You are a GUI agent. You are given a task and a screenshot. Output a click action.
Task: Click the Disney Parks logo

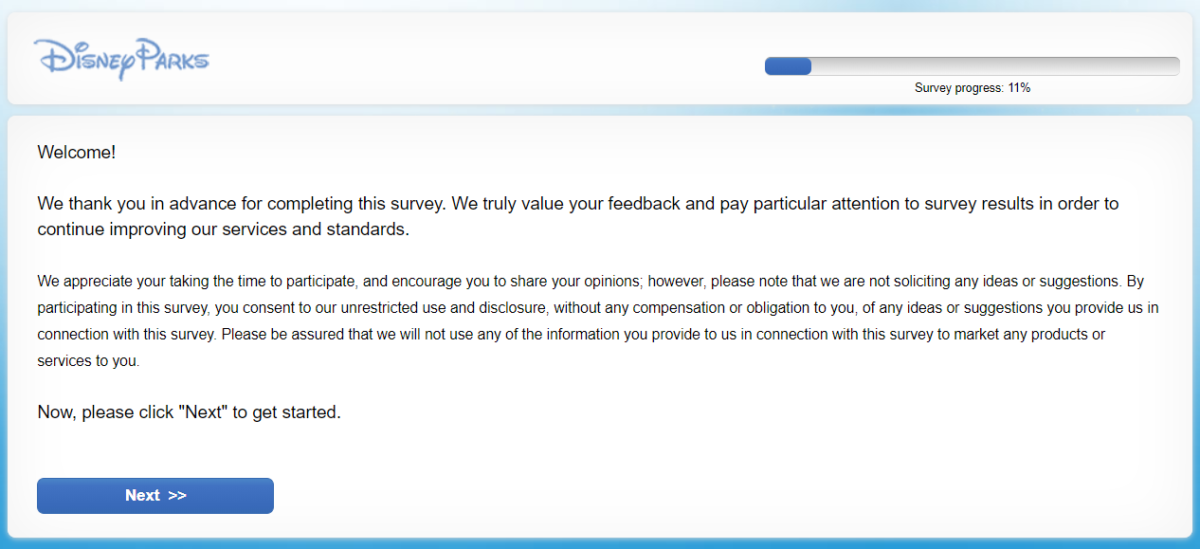click(x=121, y=59)
